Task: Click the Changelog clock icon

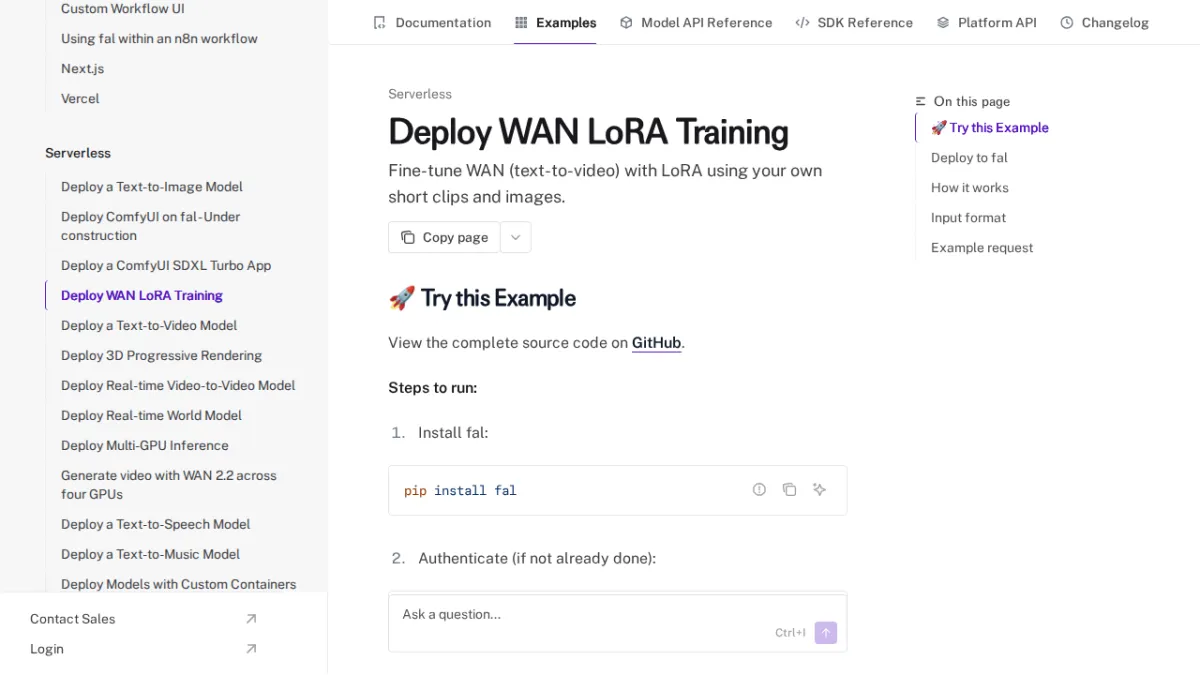Action: point(1067,22)
